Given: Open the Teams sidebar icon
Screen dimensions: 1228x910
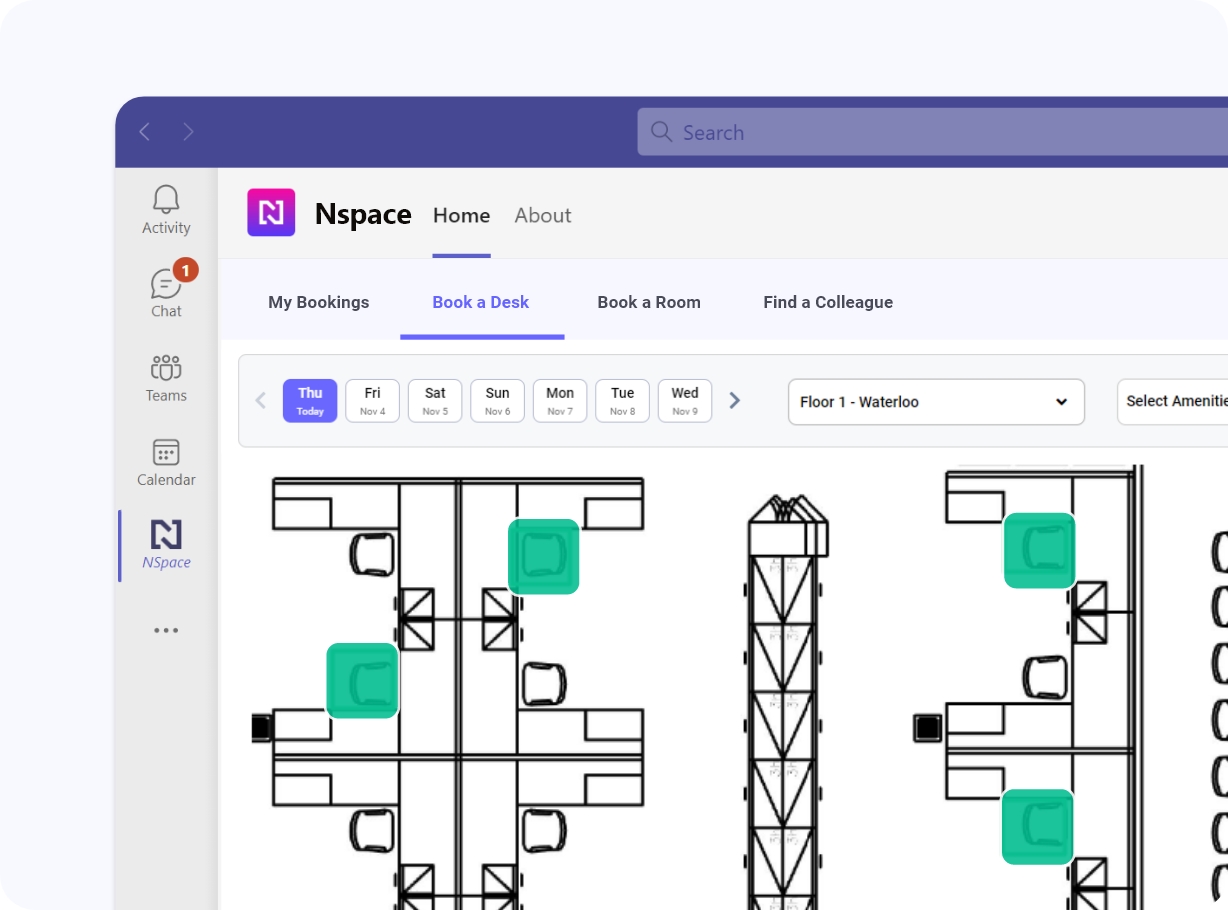Looking at the screenshot, I should point(166,378).
